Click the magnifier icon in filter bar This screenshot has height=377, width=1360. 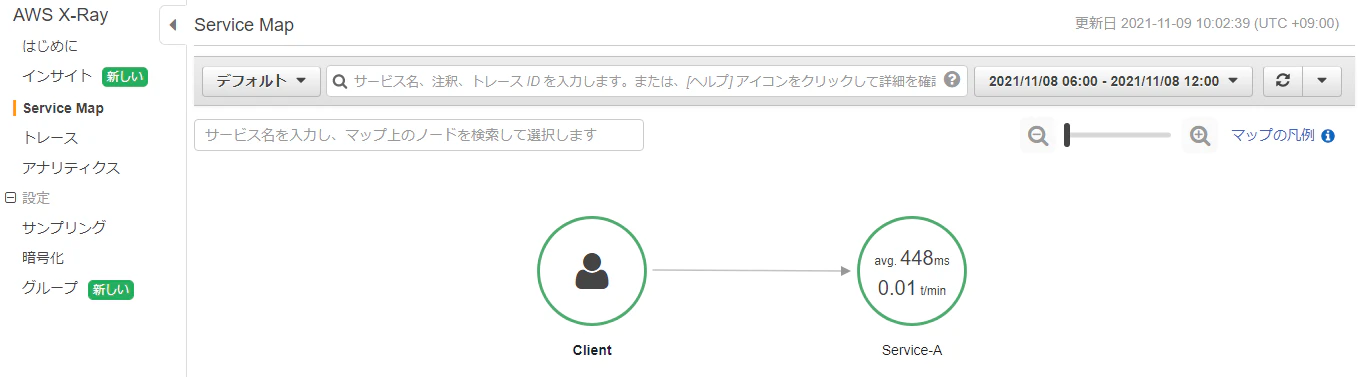[340, 81]
